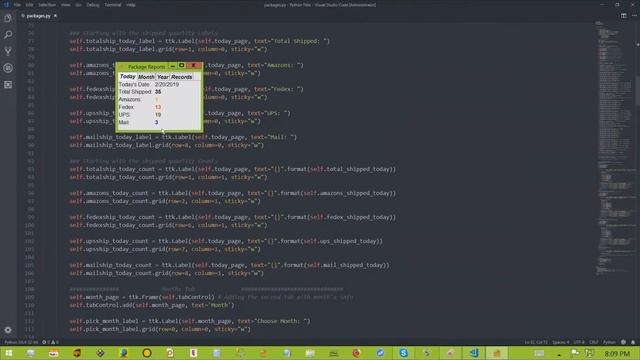
Task: Switch to the Package Reports taskbar icon
Action: coord(497,353)
